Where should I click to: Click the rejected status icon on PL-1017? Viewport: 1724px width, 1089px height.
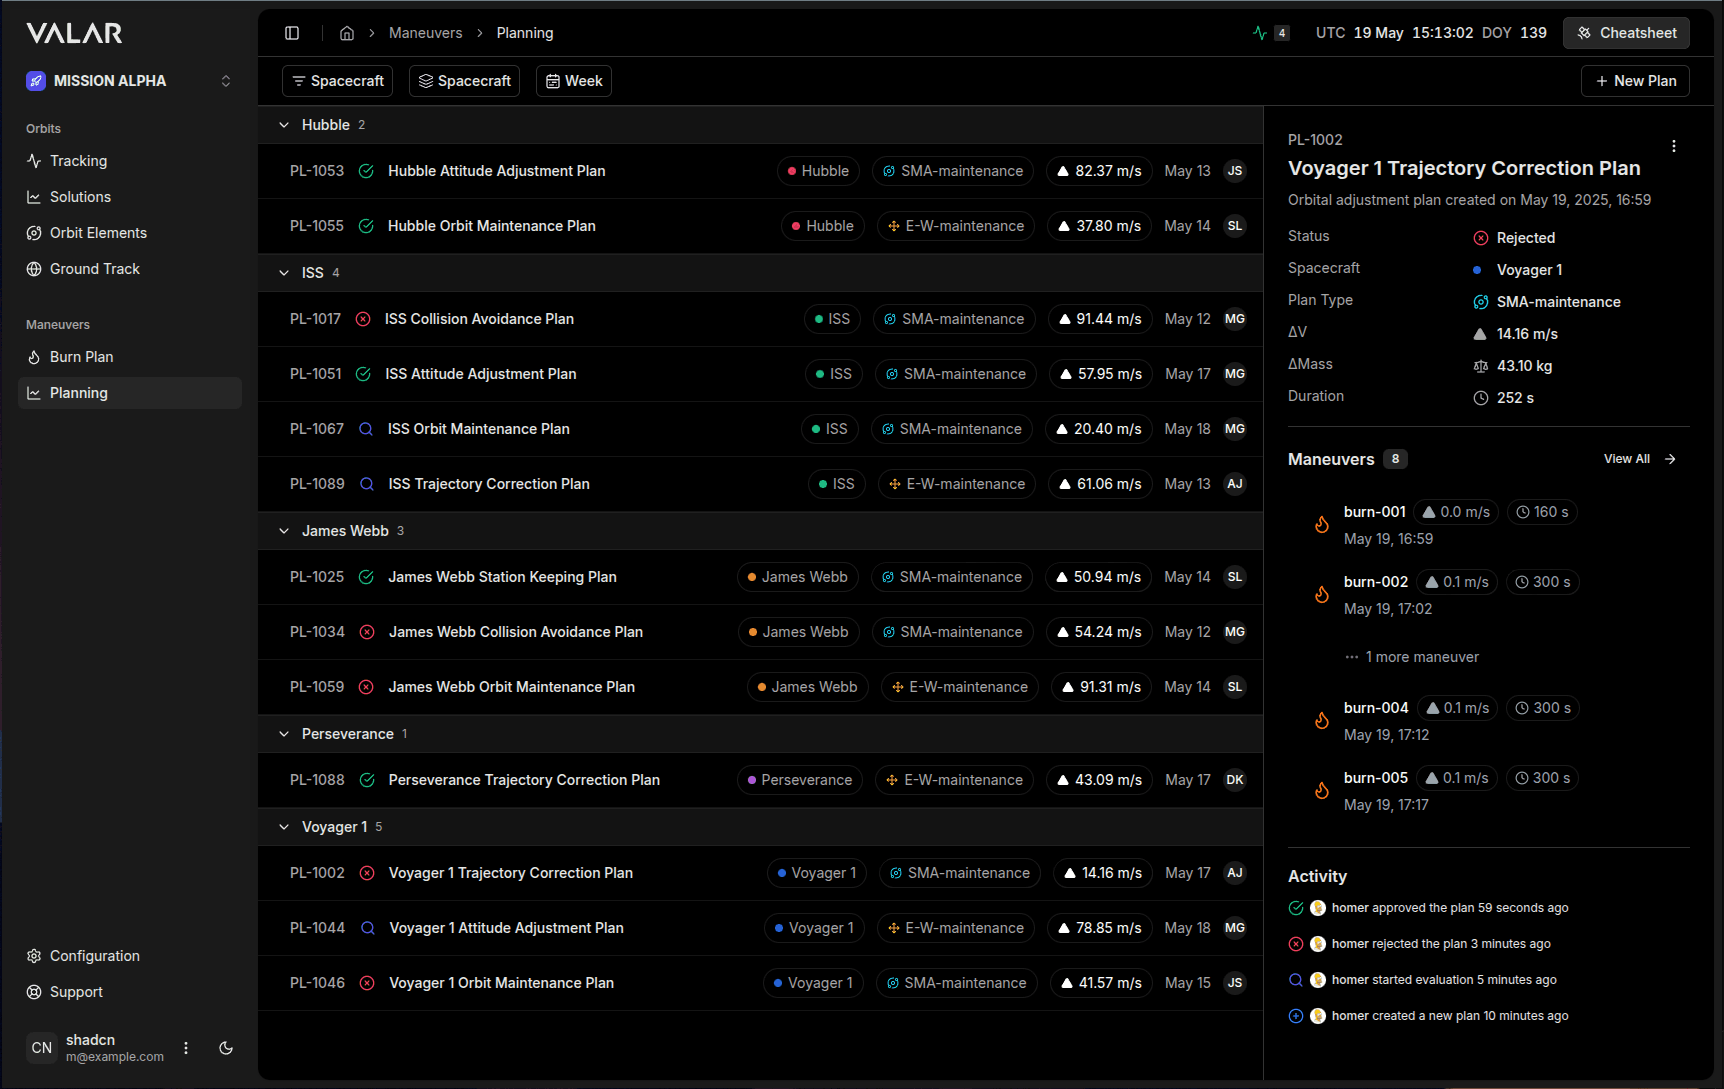tap(366, 319)
